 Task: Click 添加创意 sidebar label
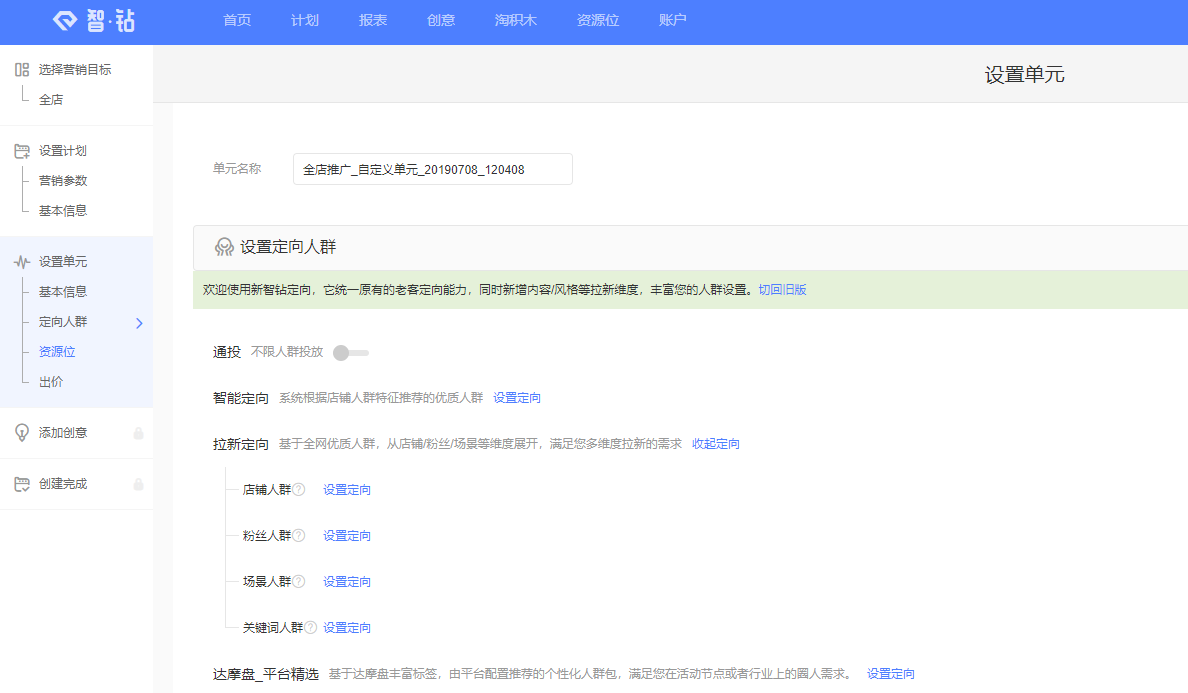coord(63,432)
